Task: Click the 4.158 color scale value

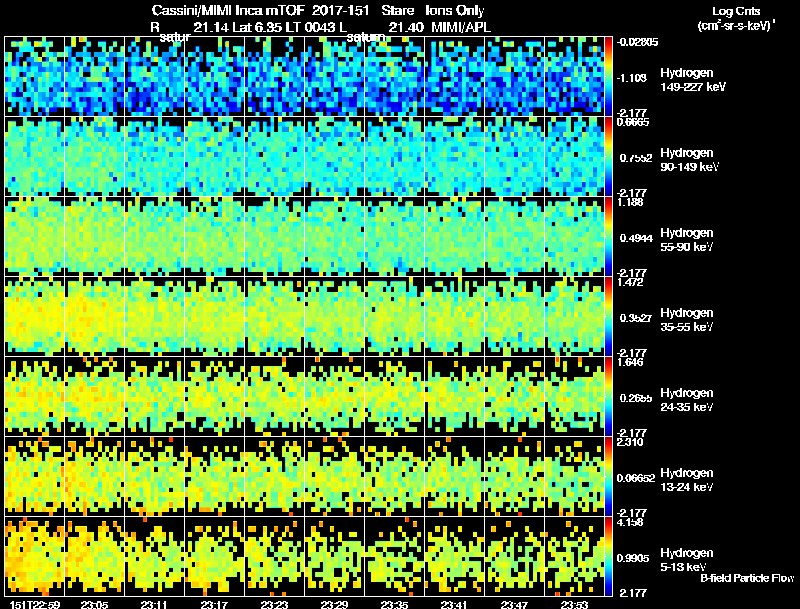Action: pos(630,522)
